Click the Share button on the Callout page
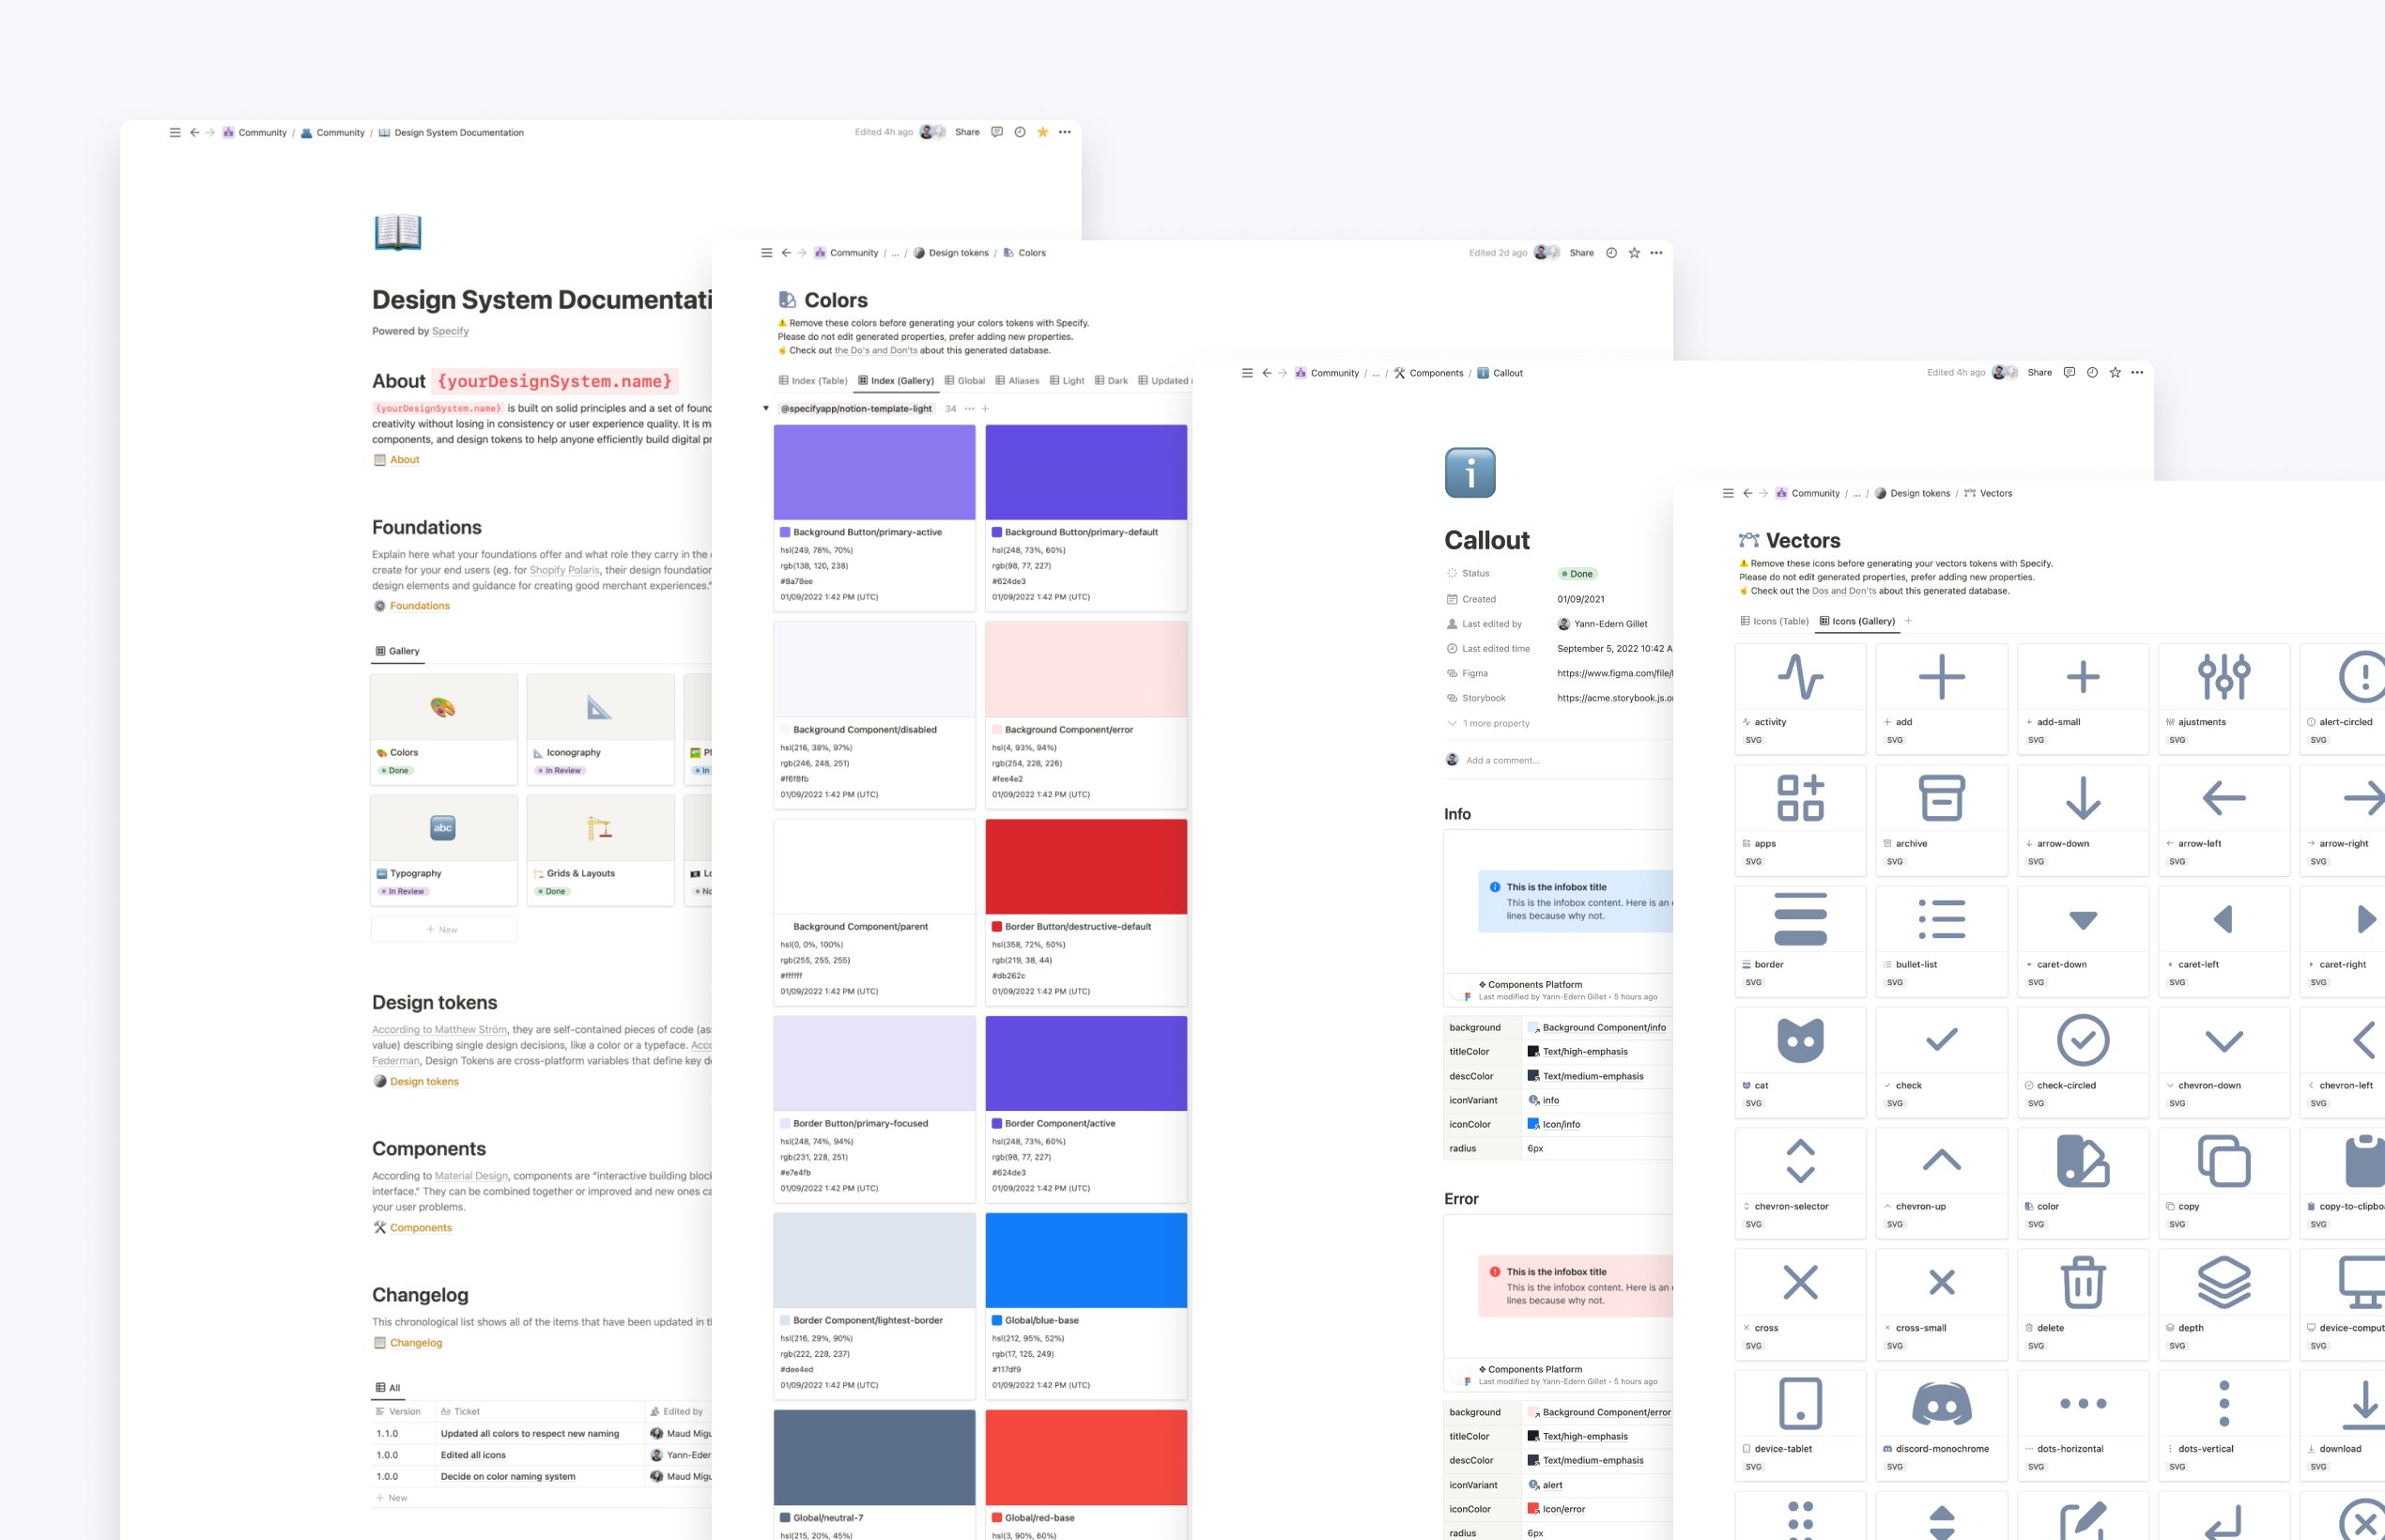 [2039, 372]
